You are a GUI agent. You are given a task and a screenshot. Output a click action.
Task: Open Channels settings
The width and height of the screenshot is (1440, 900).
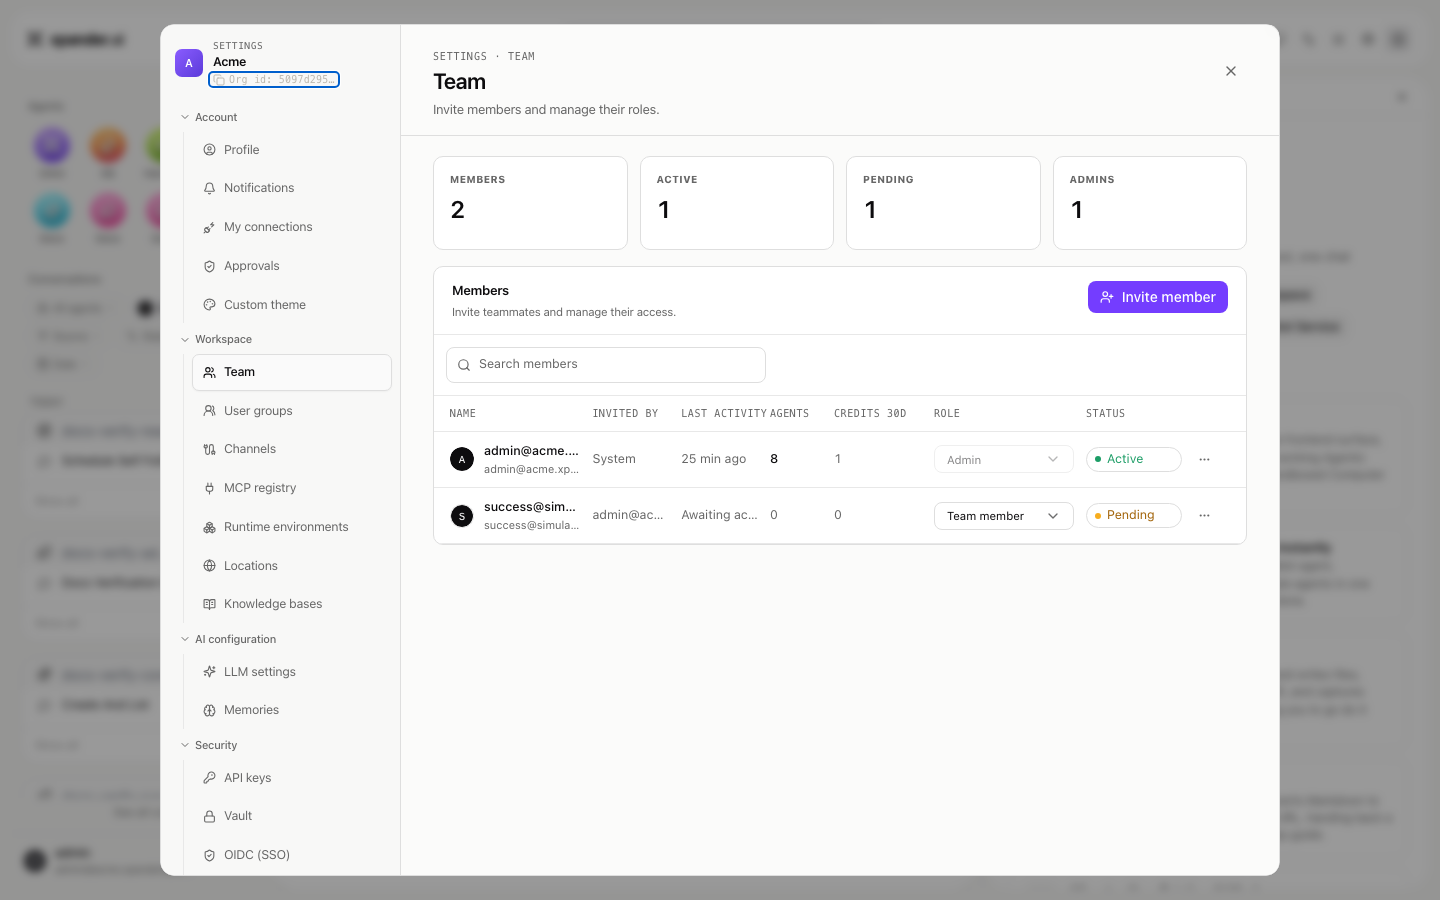click(x=292, y=449)
